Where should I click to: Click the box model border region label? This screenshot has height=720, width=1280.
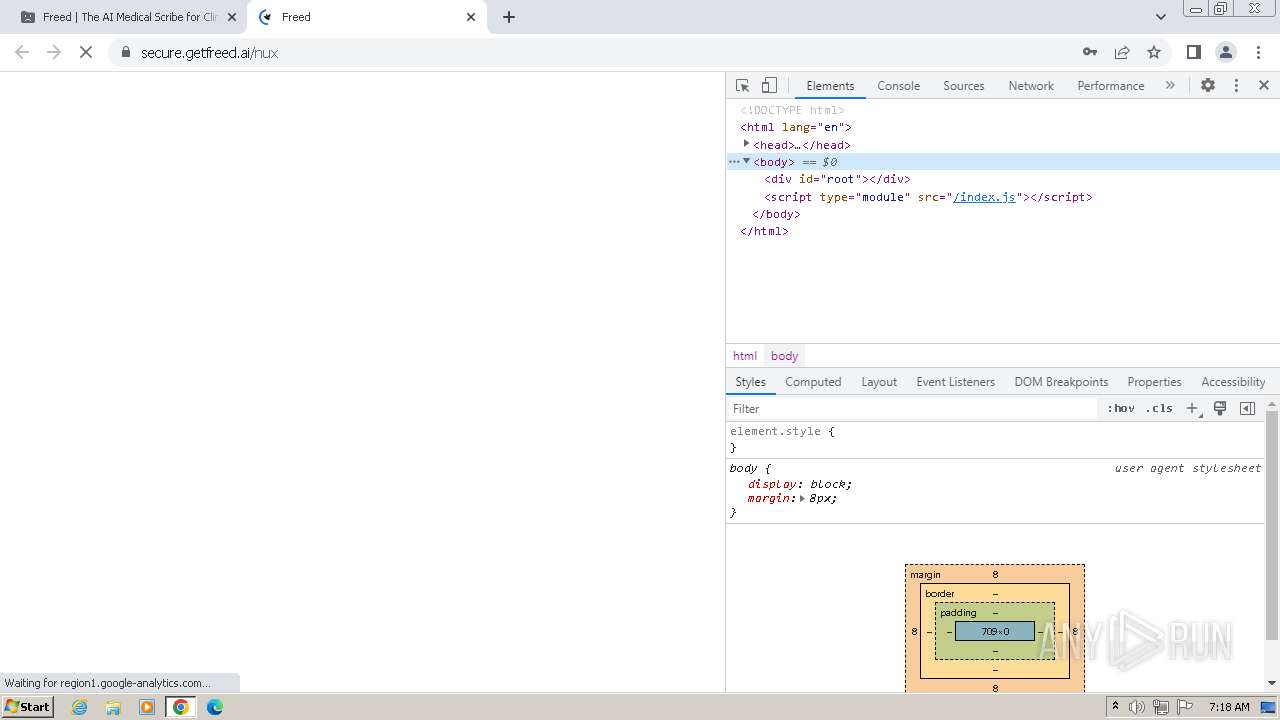click(939, 594)
